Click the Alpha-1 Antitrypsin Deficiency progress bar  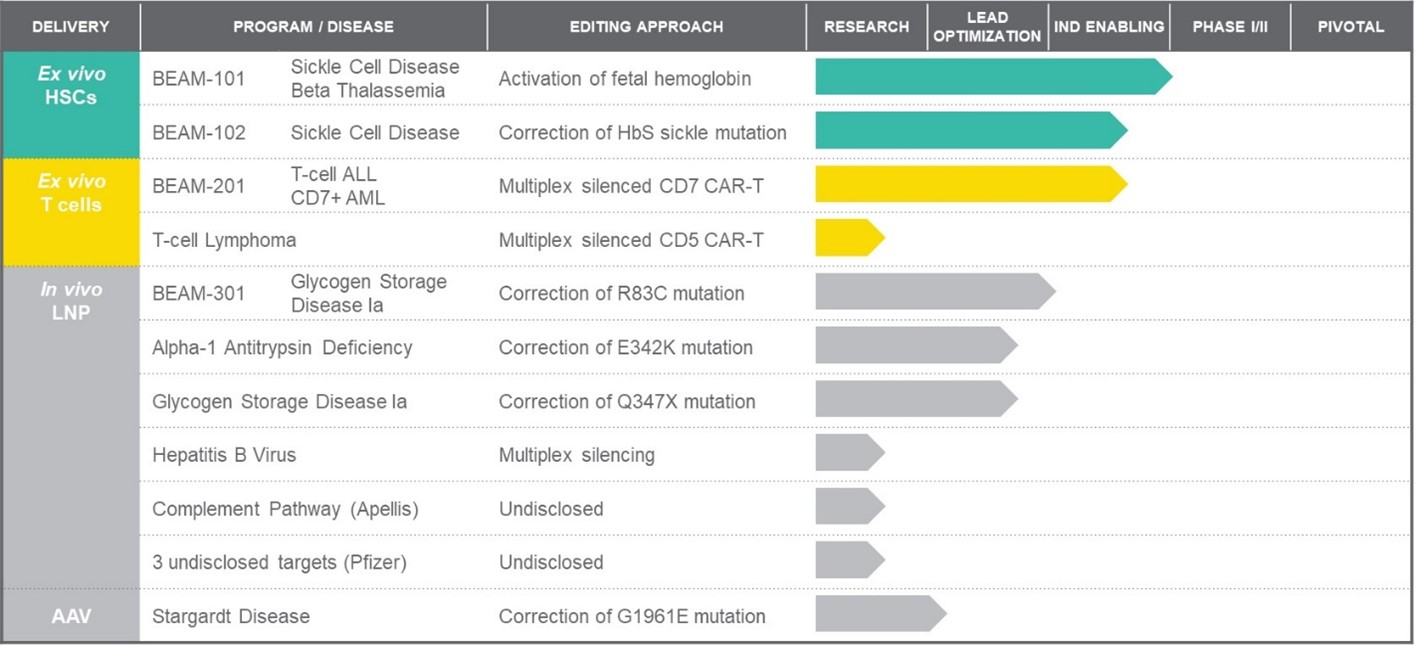point(916,345)
